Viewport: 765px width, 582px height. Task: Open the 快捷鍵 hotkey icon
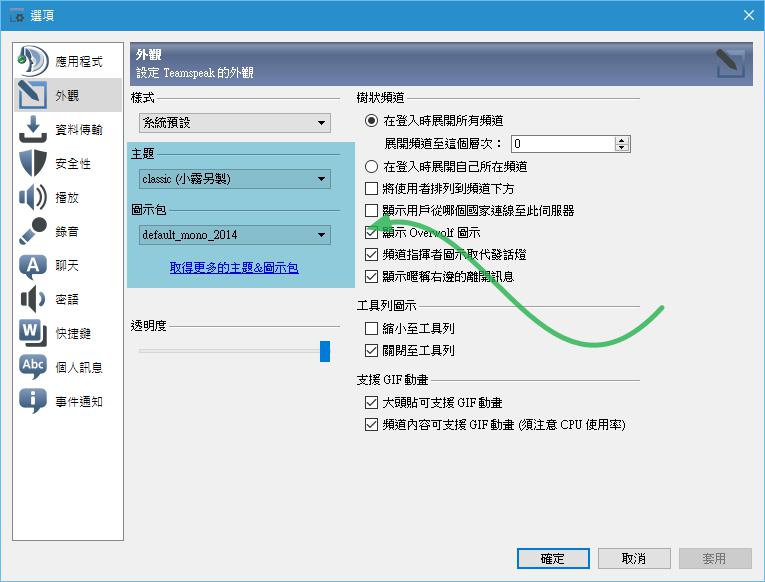pos(33,333)
